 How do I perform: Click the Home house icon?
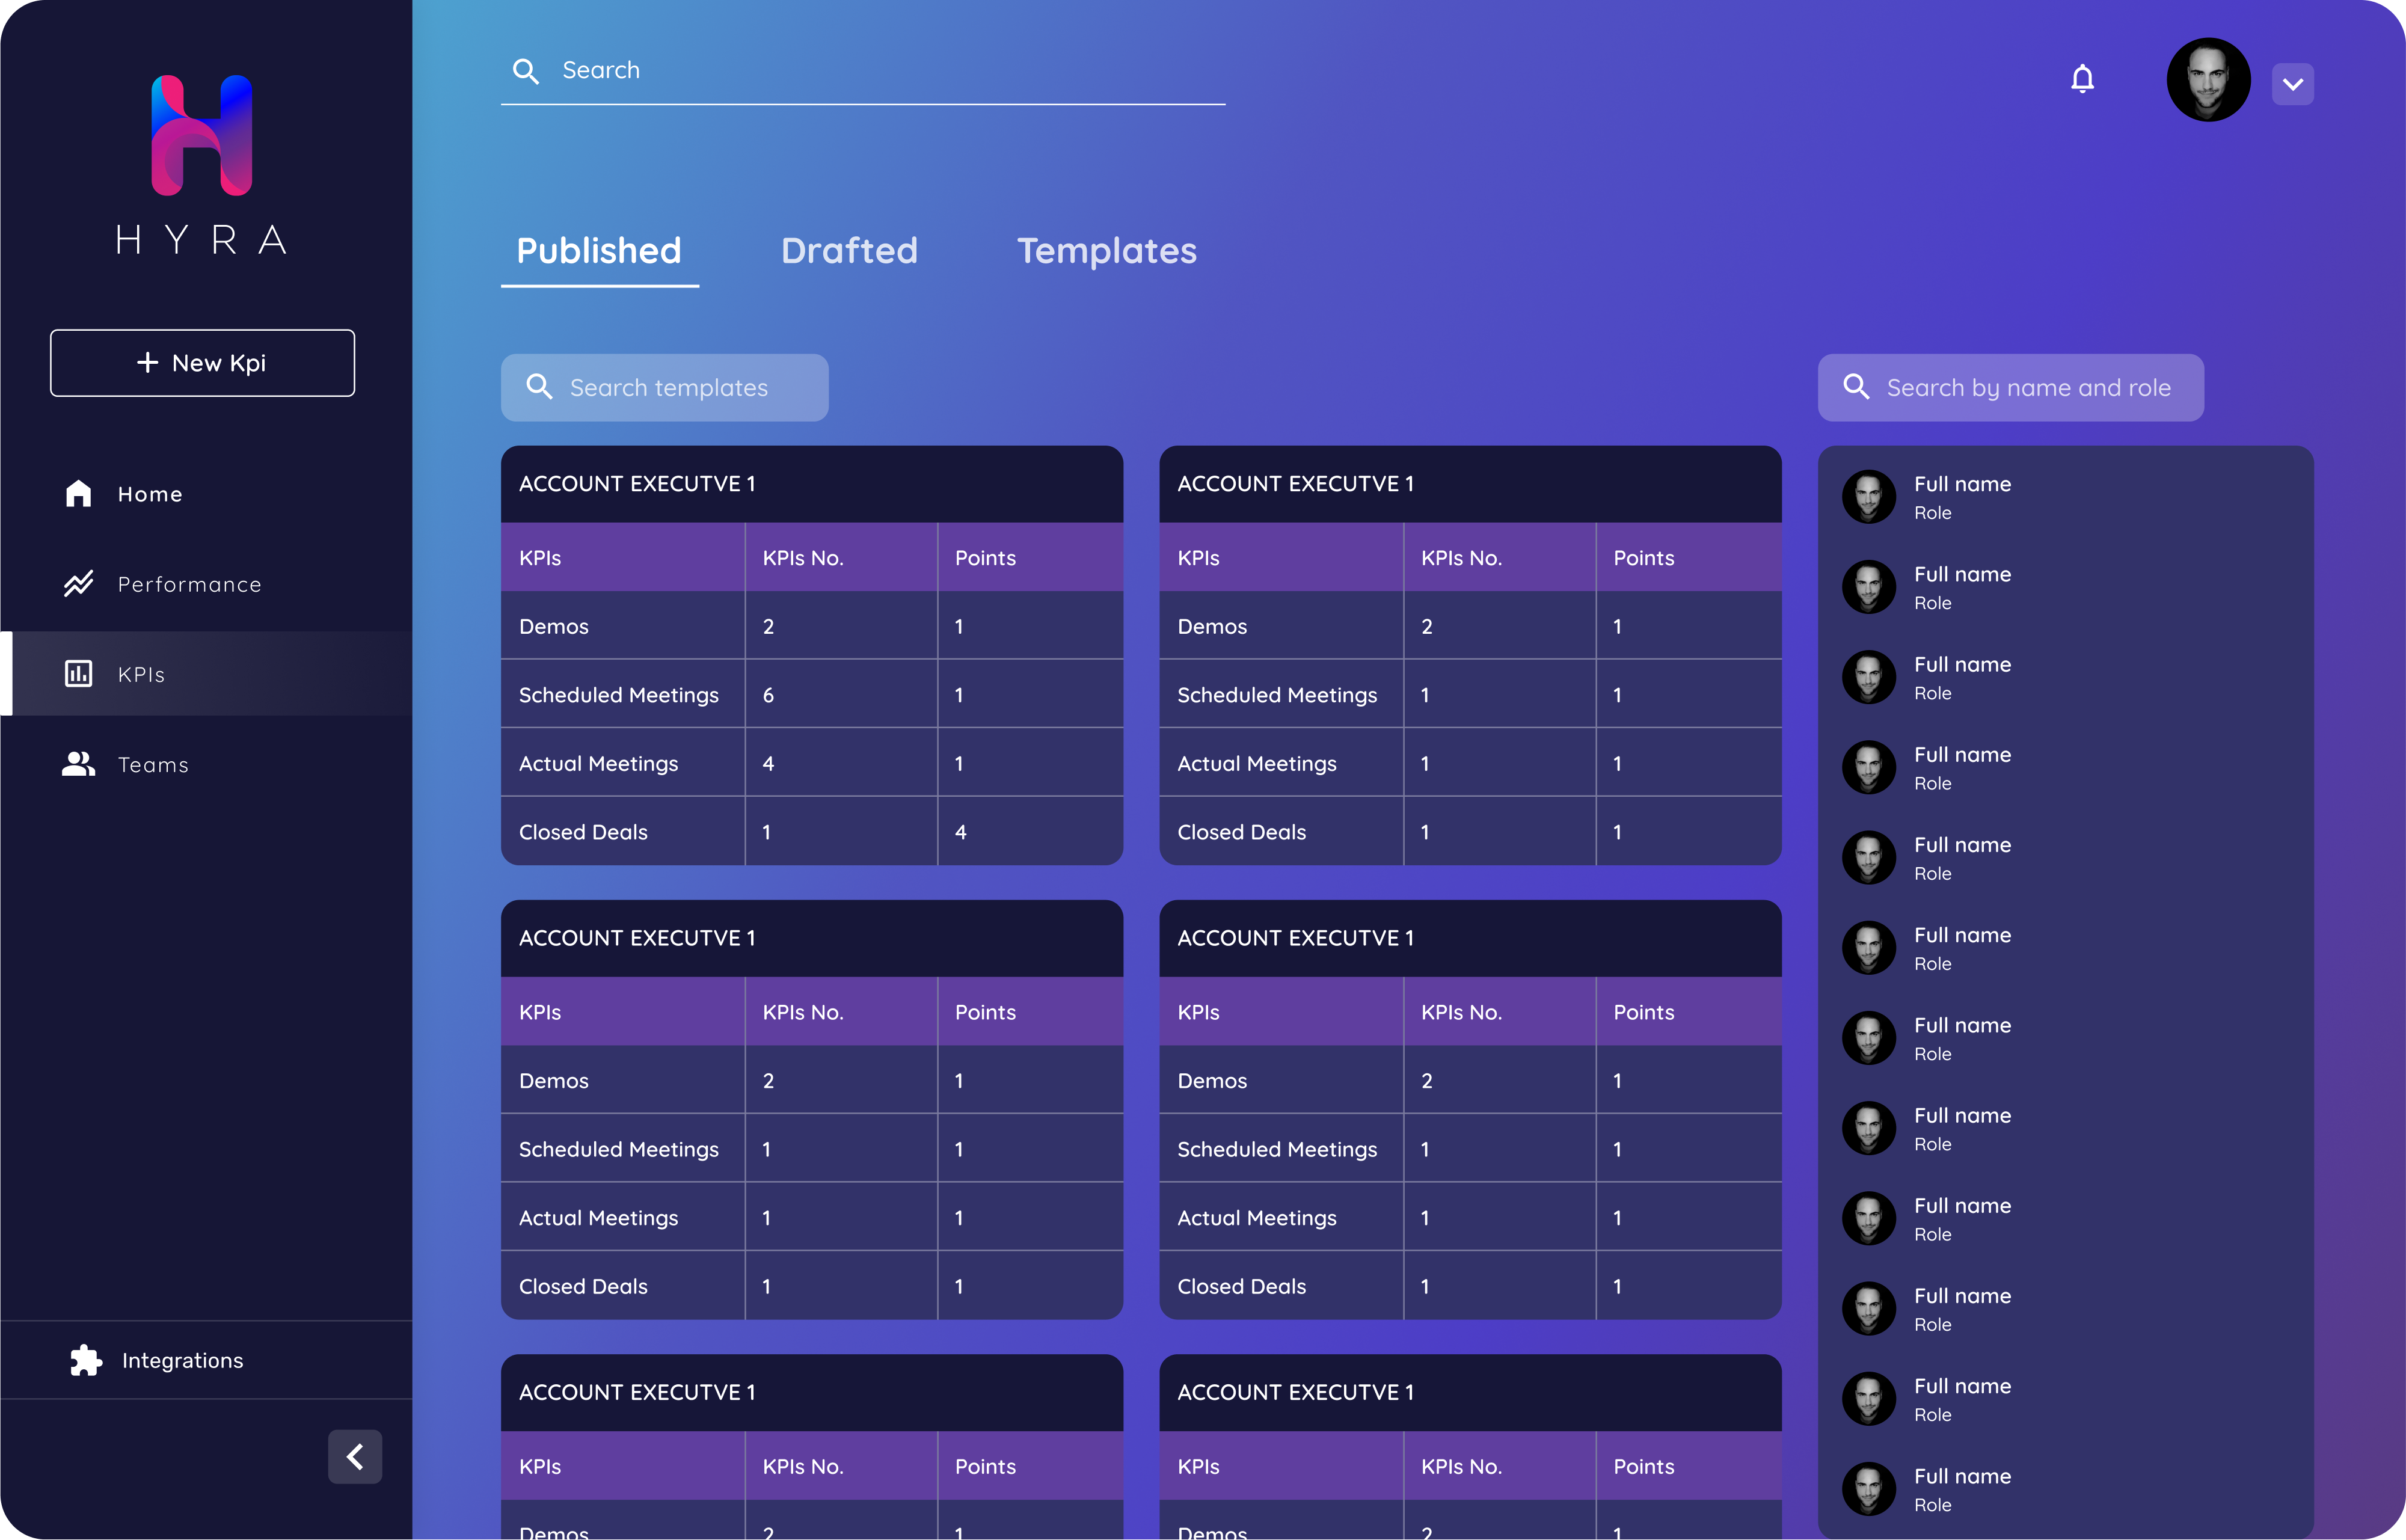click(x=78, y=493)
